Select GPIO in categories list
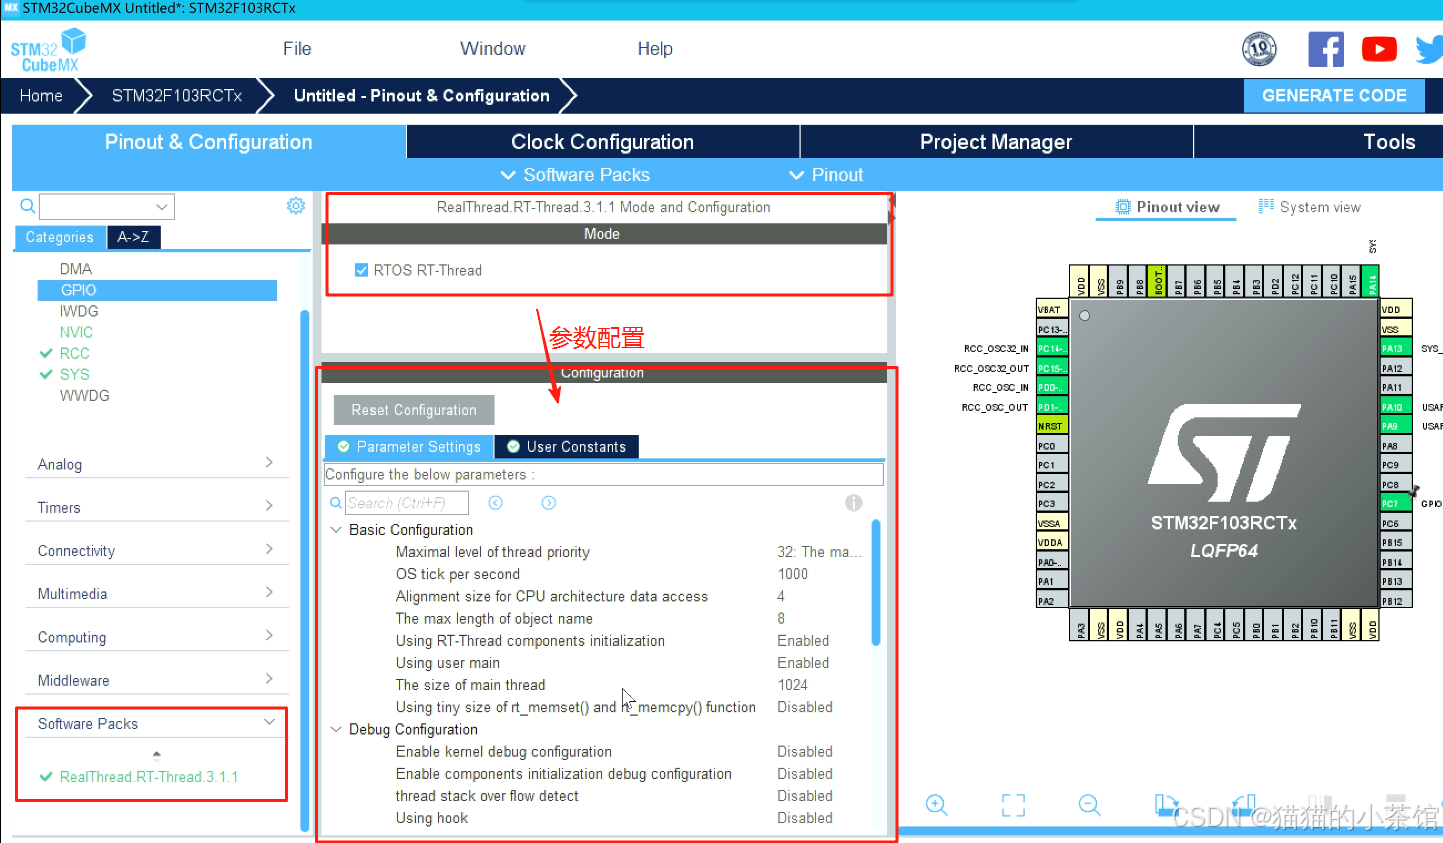Image resolution: width=1443 pixels, height=843 pixels. pyautogui.click(x=157, y=290)
